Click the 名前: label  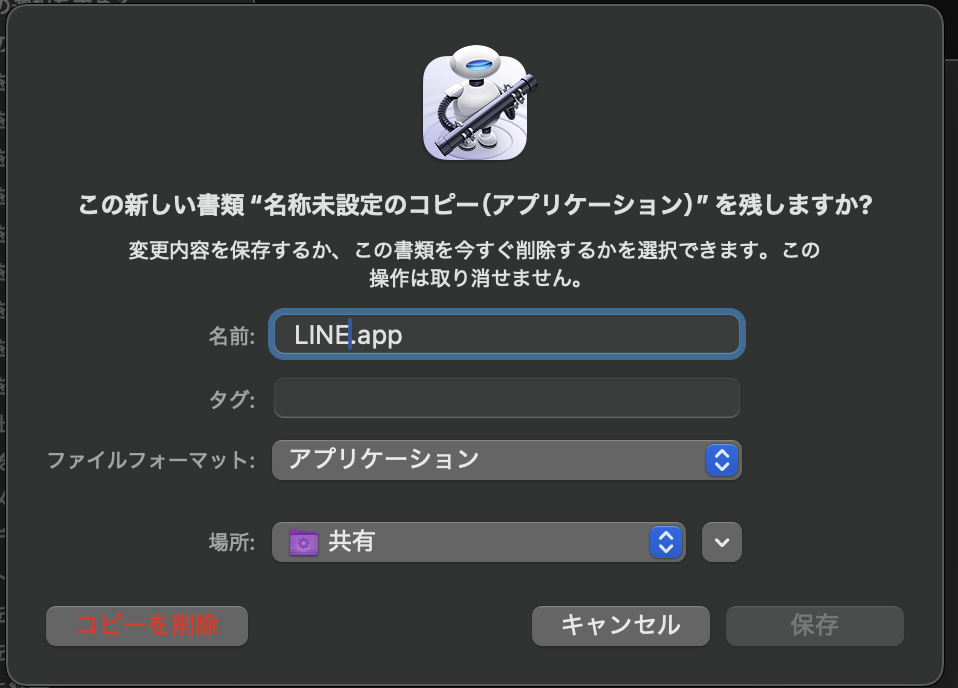click(x=232, y=335)
